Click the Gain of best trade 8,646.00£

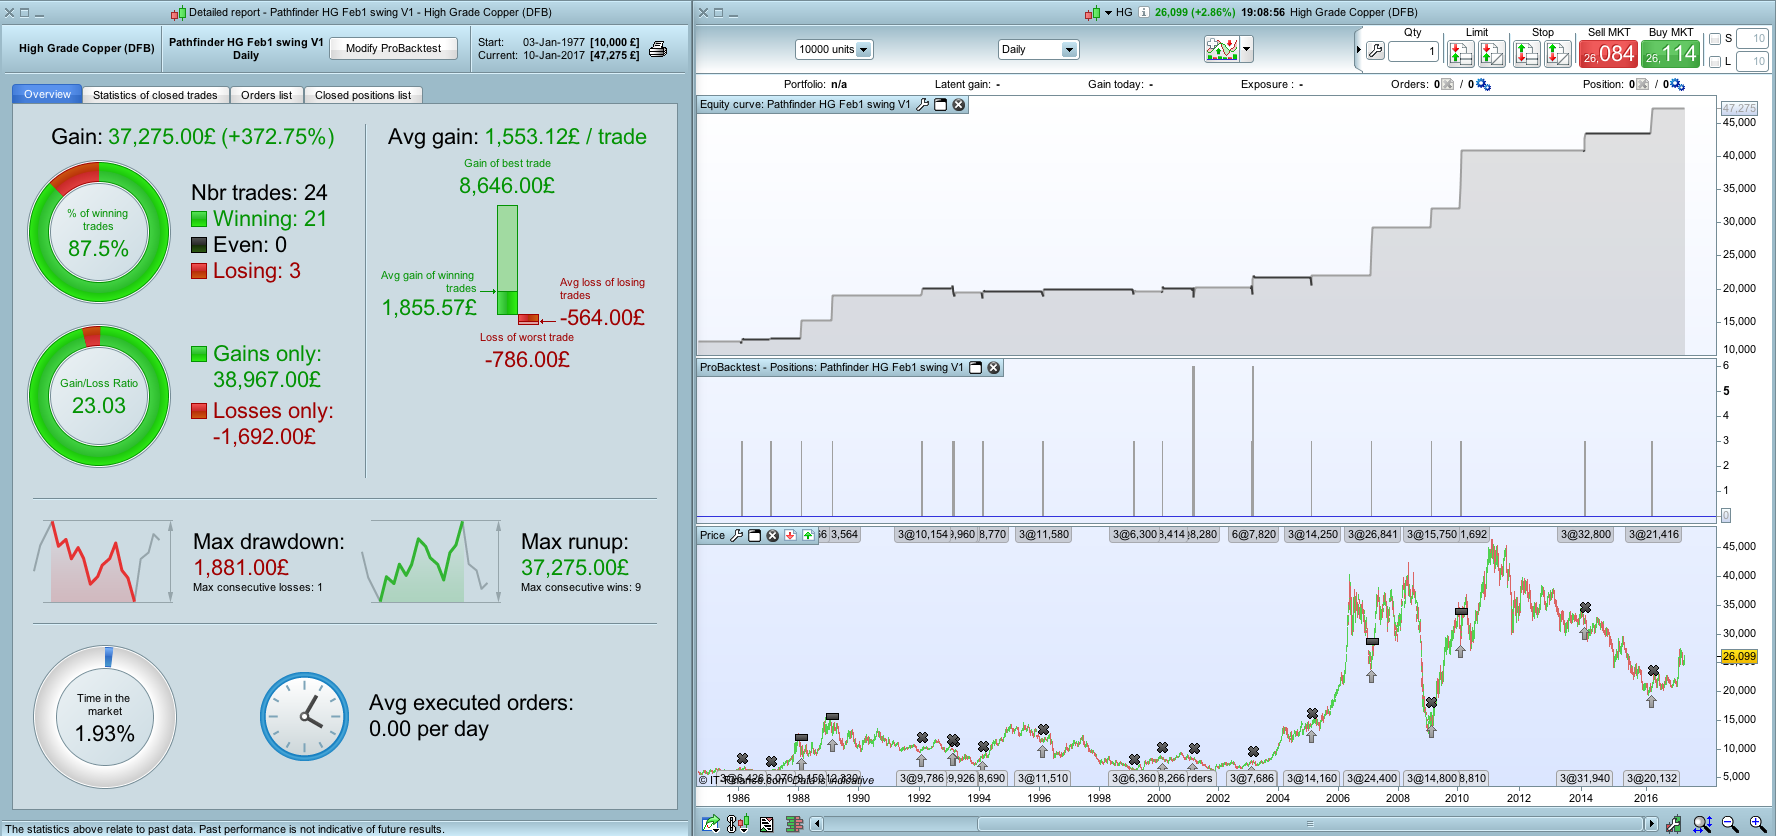(x=507, y=186)
